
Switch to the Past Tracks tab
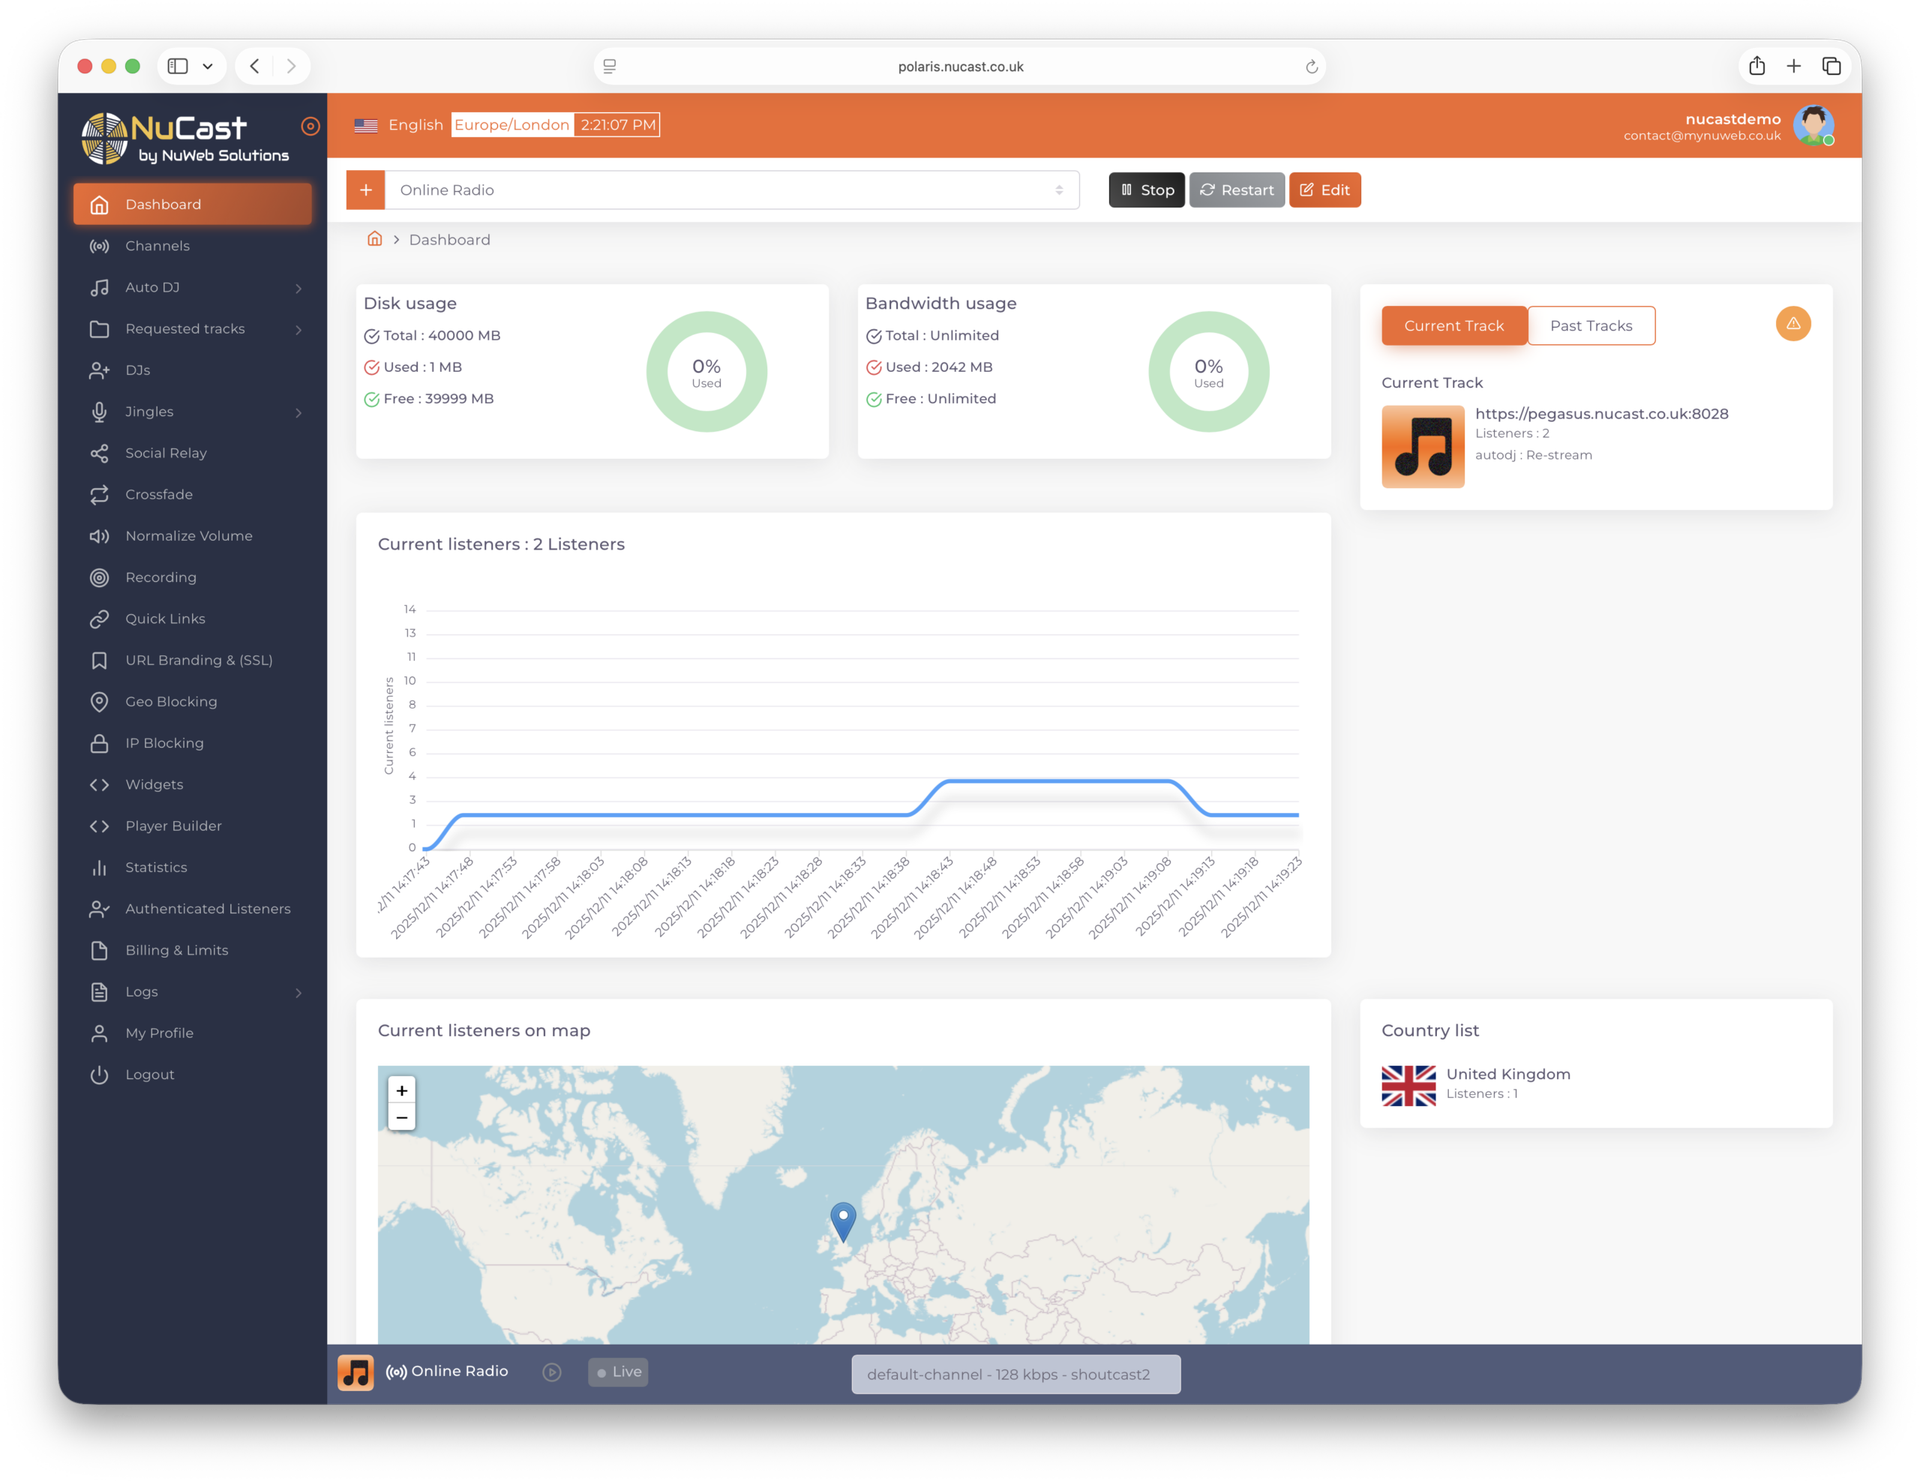pyautogui.click(x=1590, y=326)
